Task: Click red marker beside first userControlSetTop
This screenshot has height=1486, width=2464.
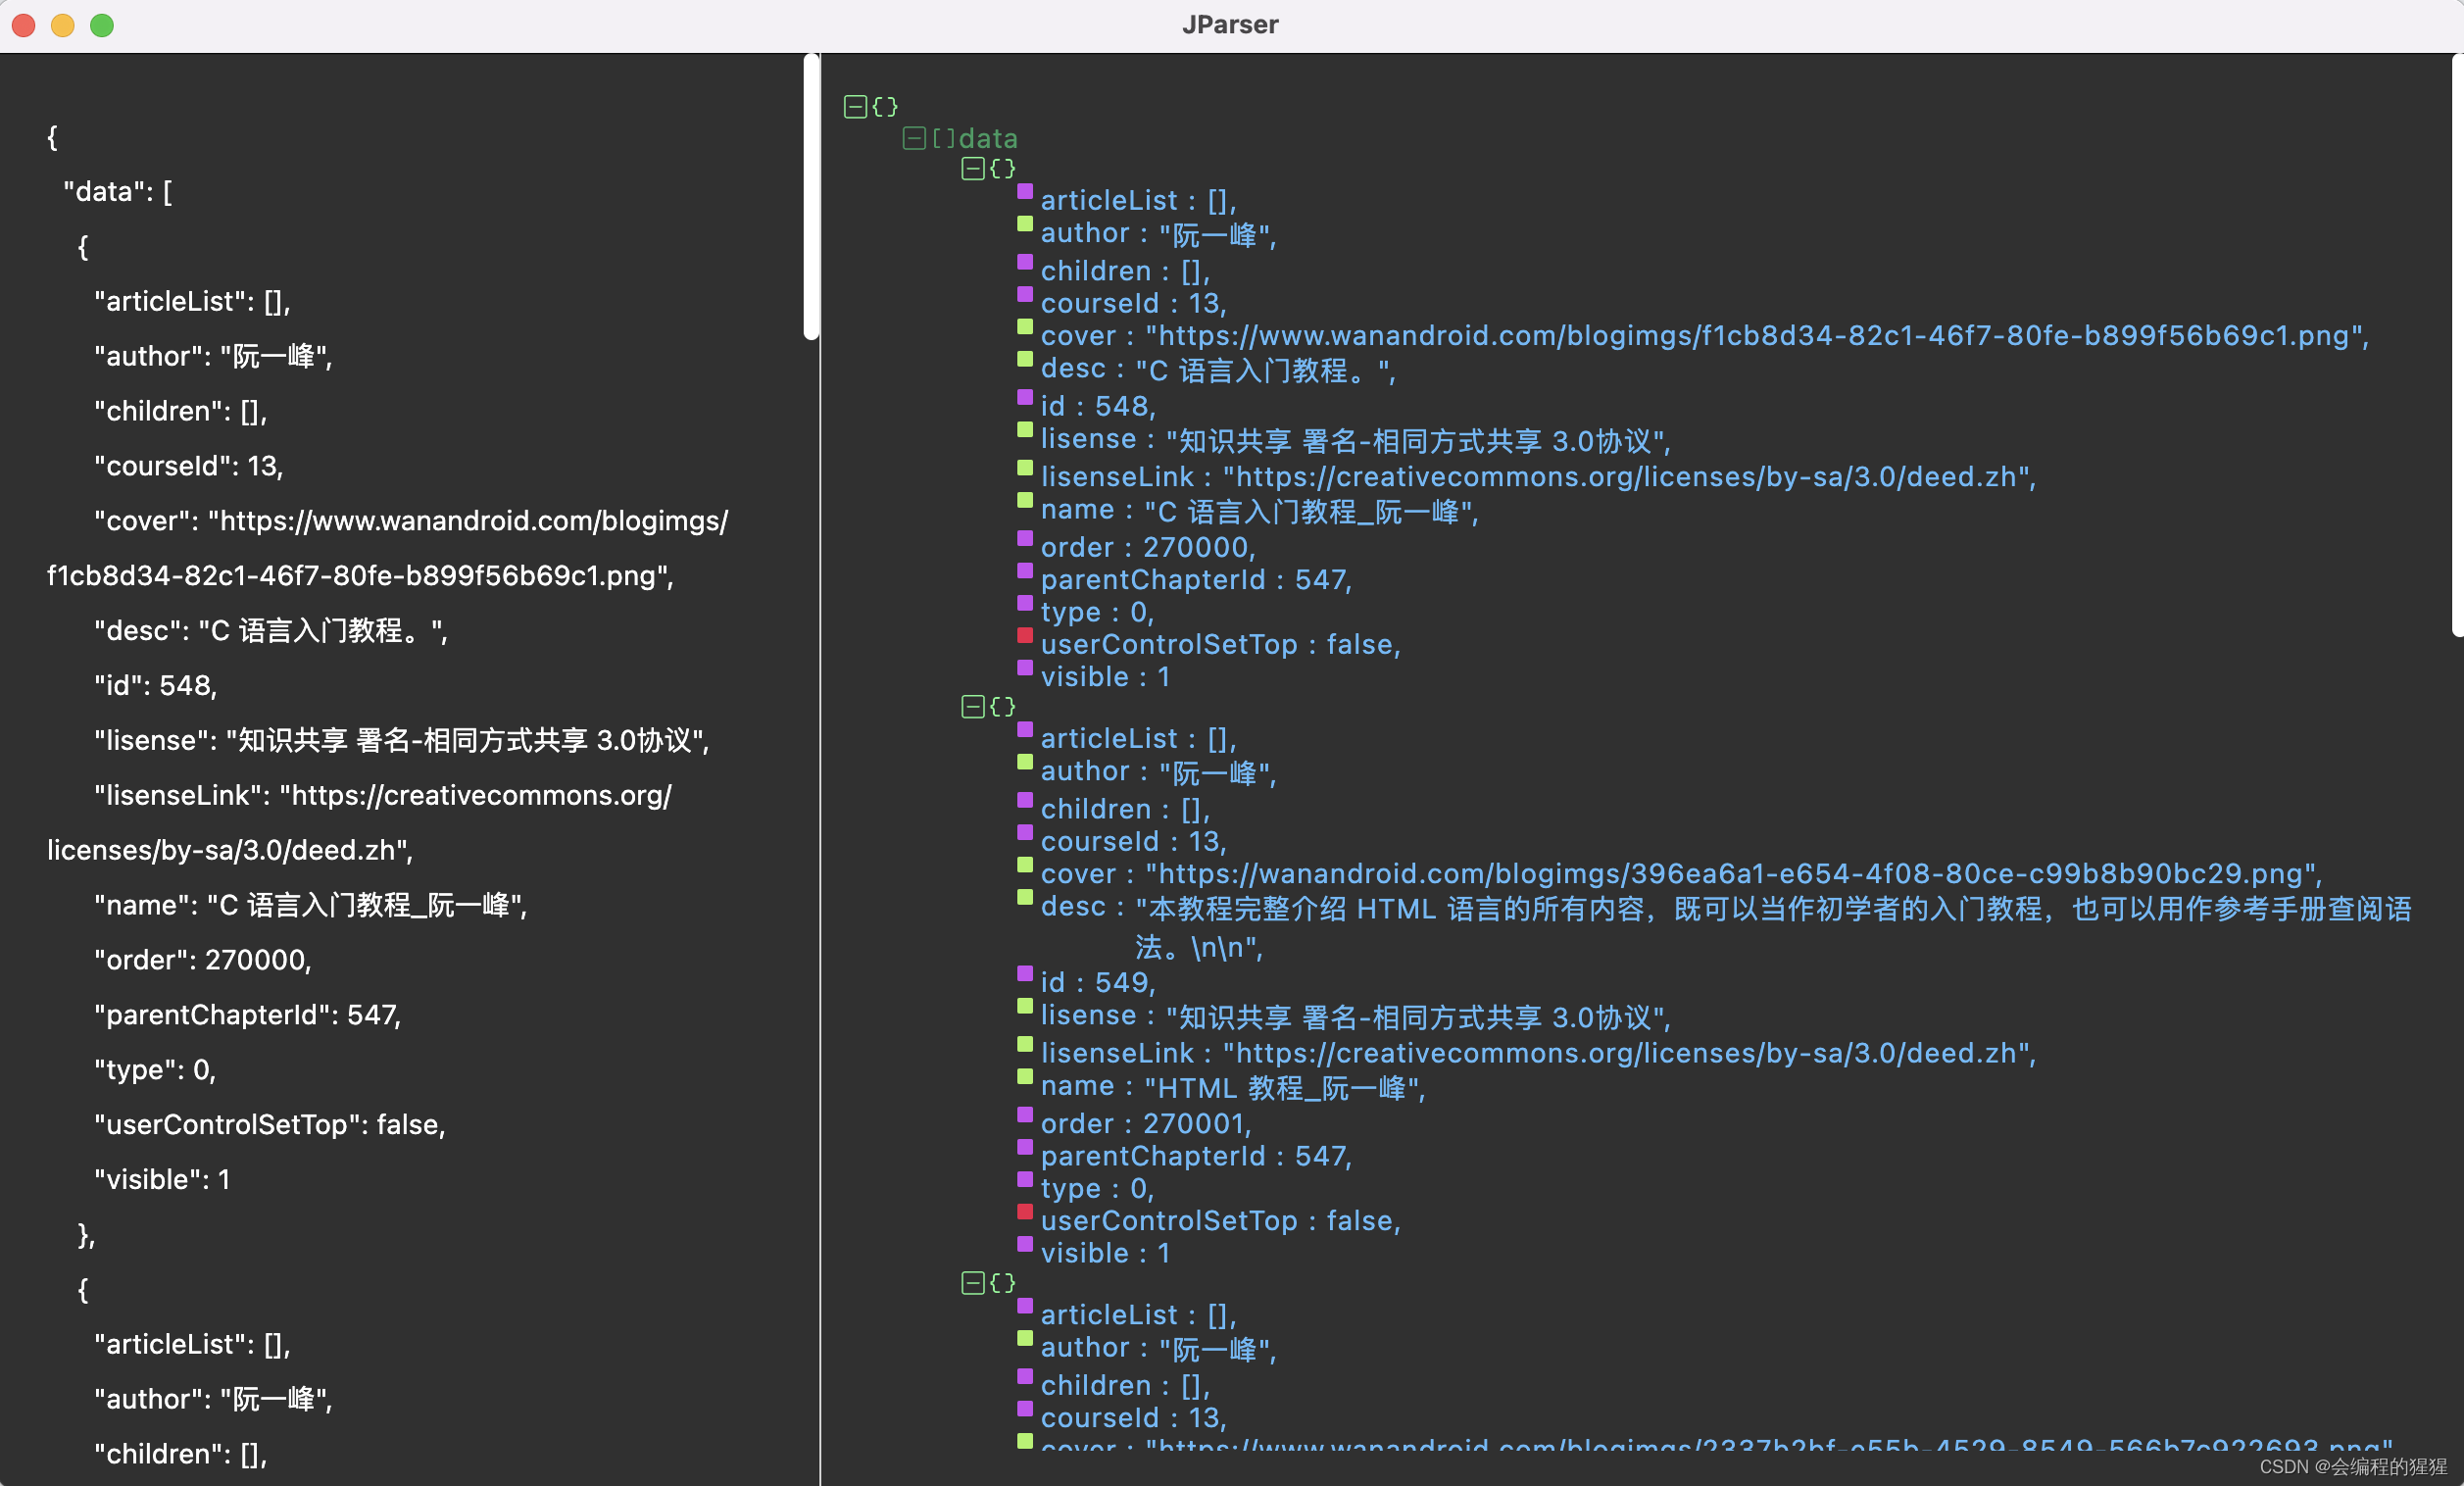Action: point(1024,635)
